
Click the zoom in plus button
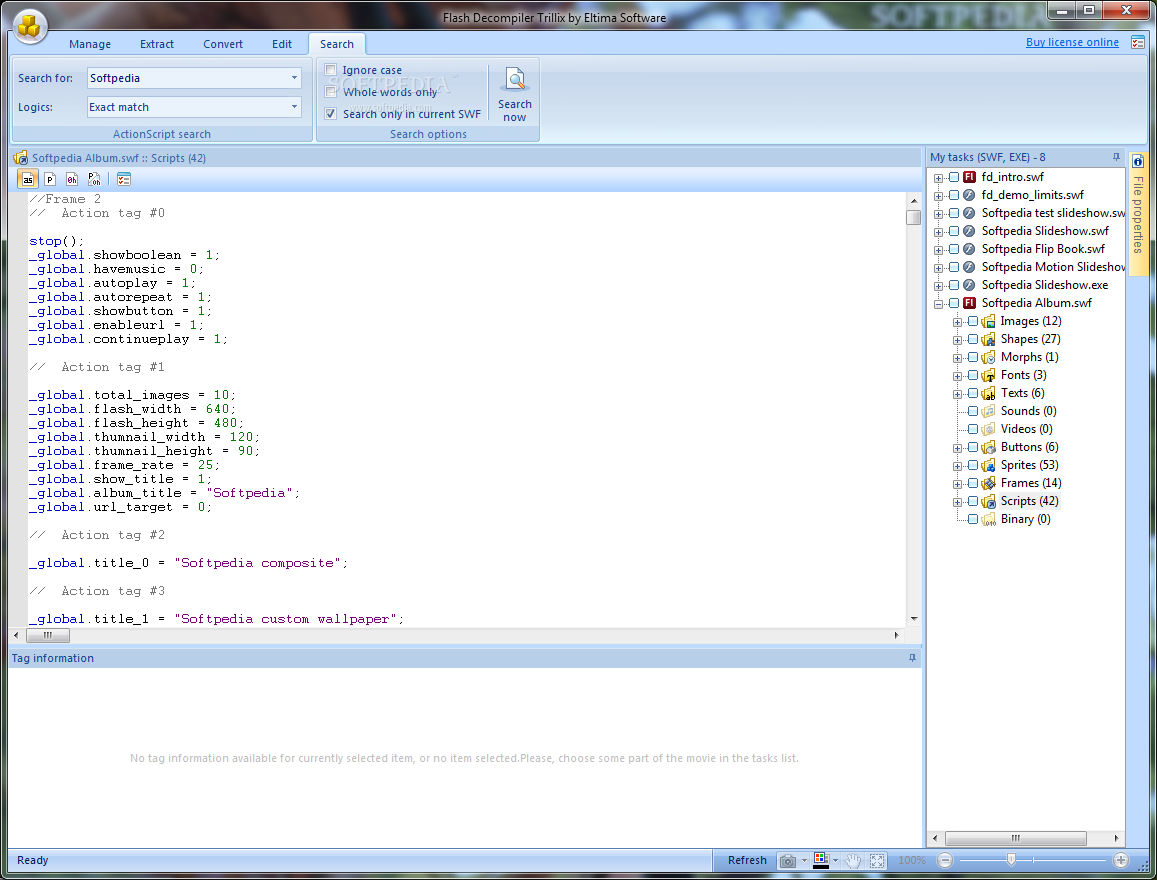1121,860
